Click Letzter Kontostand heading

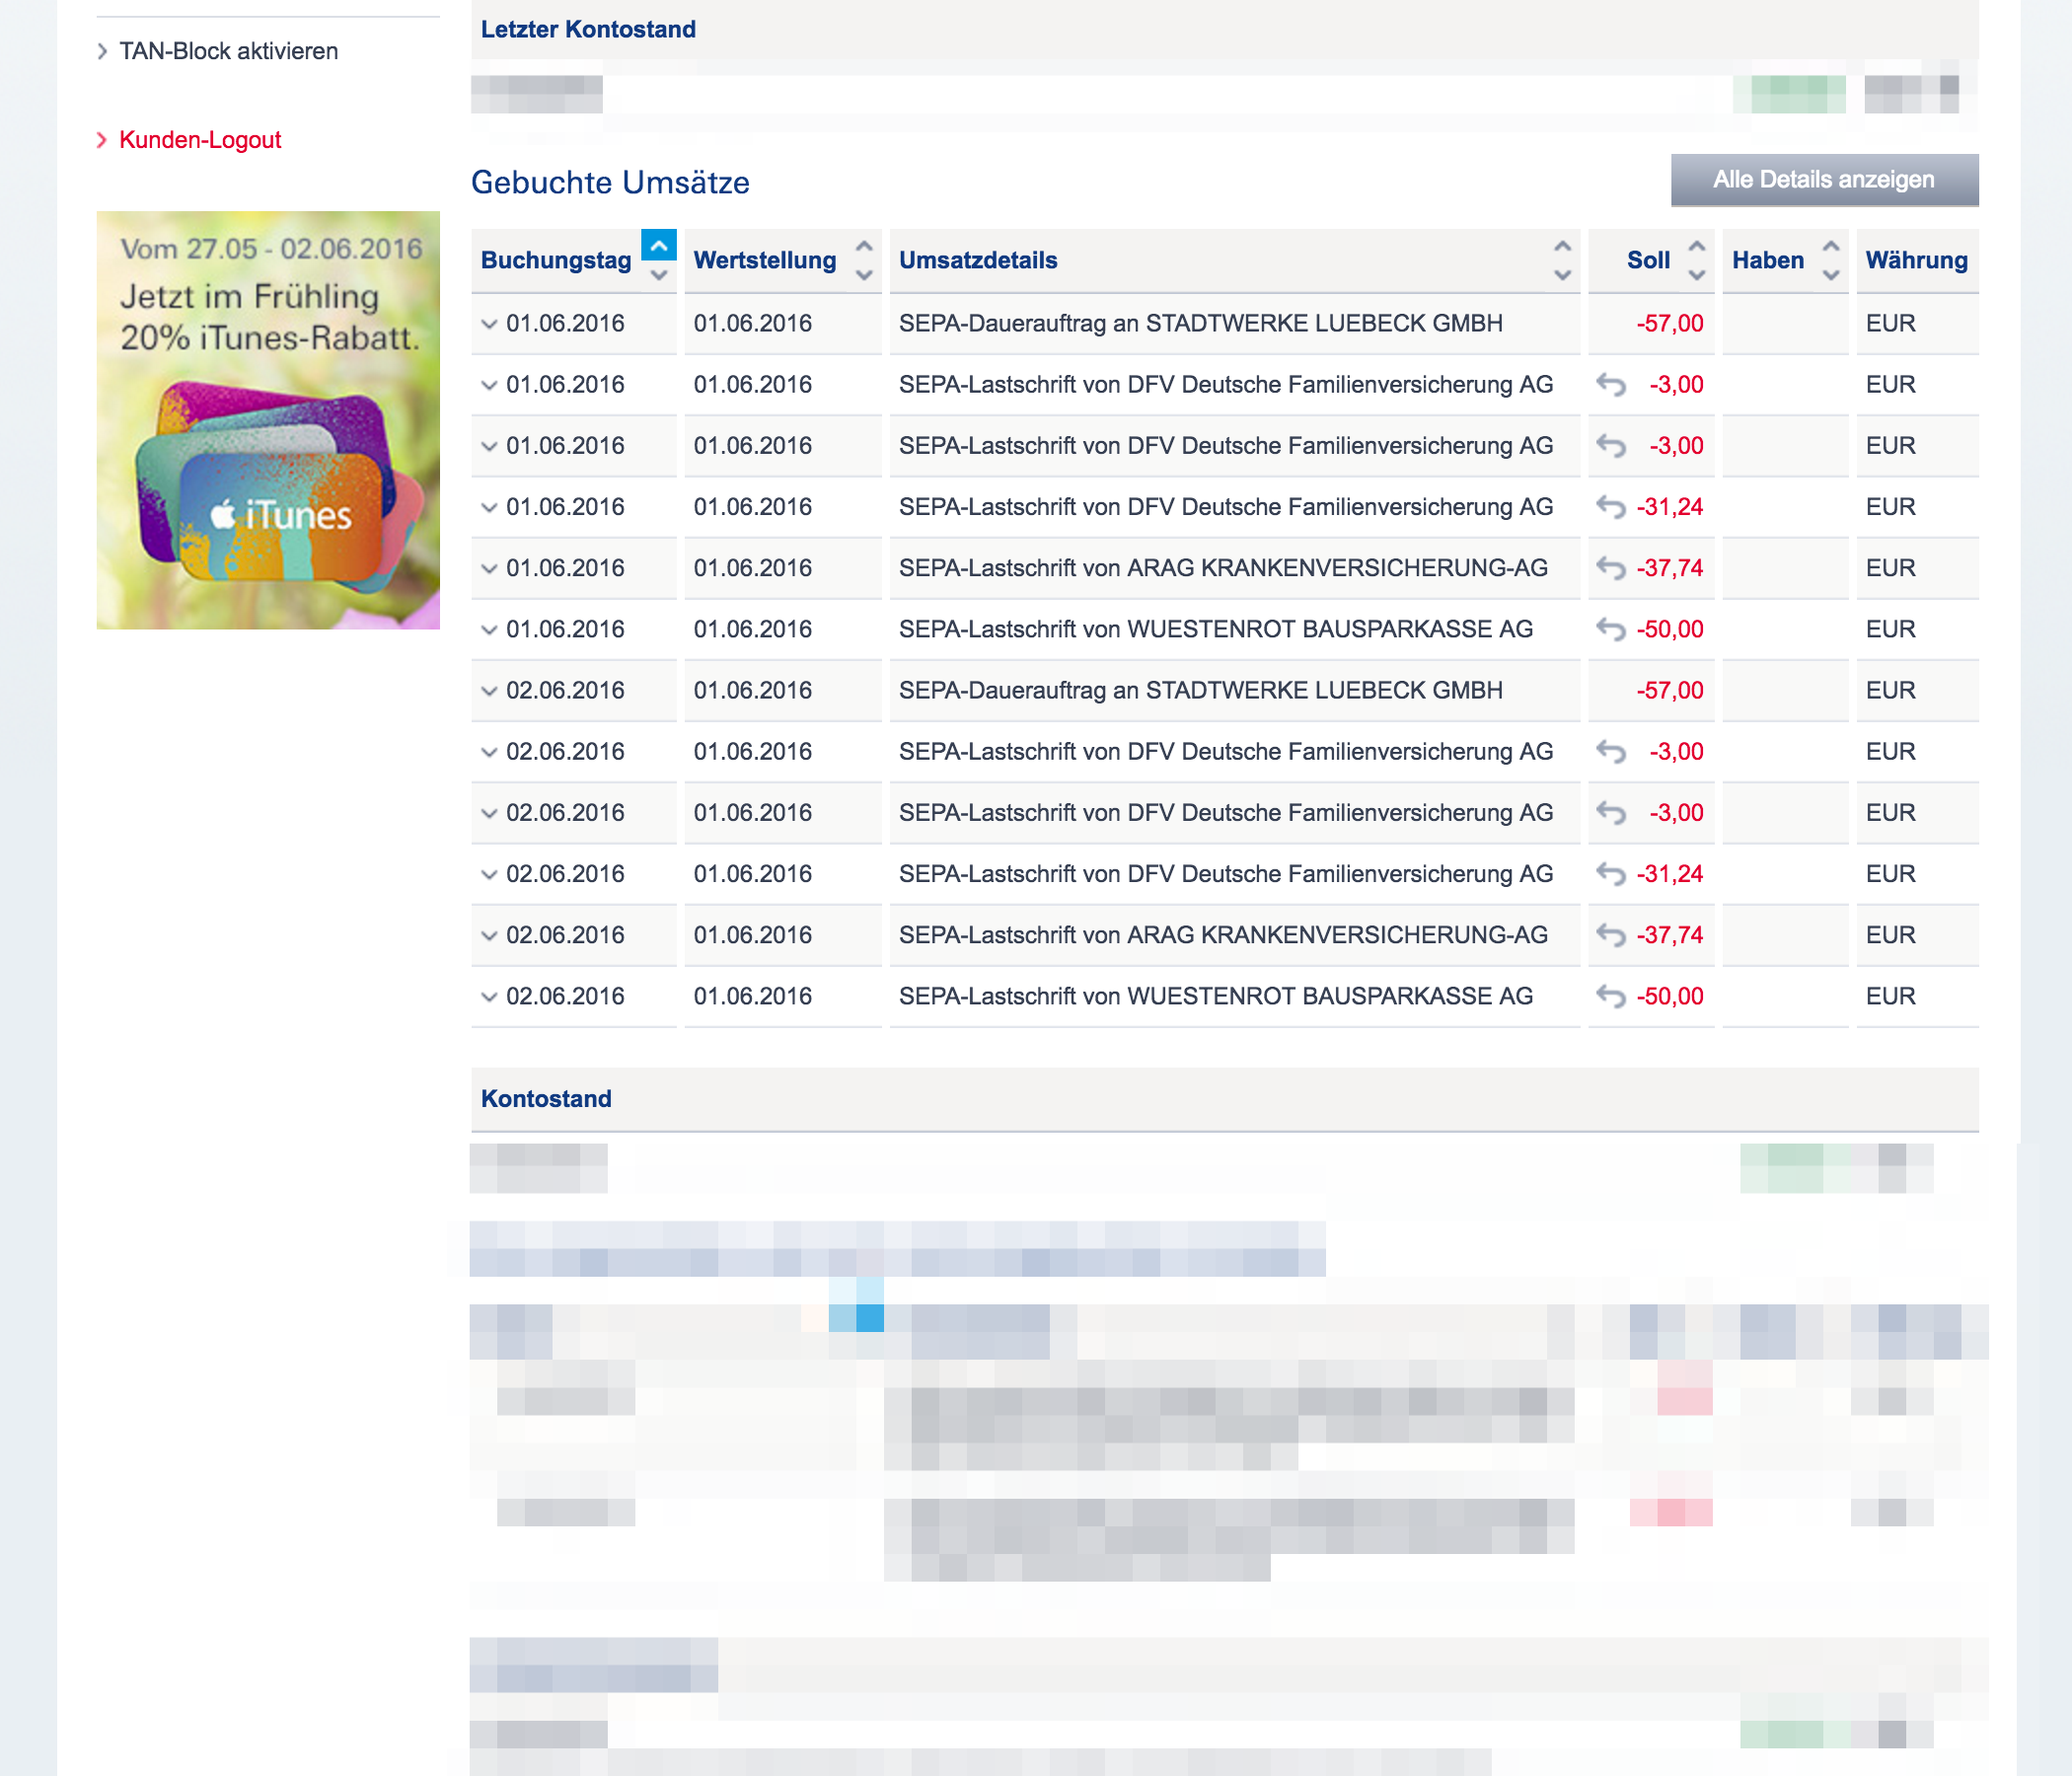(x=588, y=29)
